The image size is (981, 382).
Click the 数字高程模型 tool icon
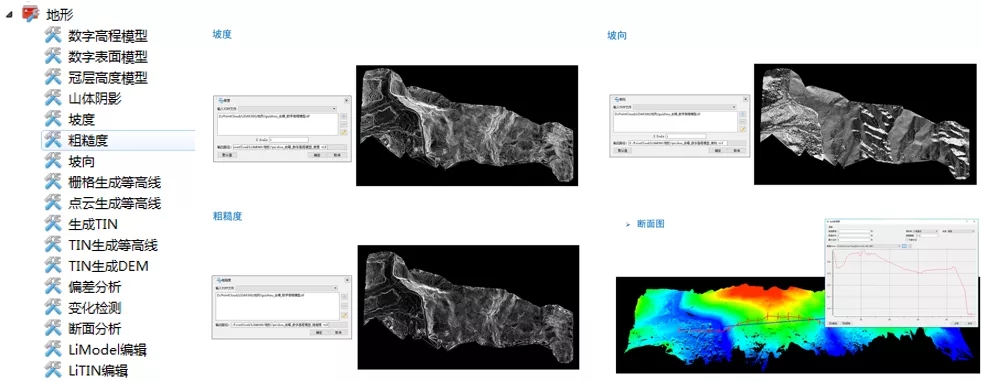click(x=53, y=36)
